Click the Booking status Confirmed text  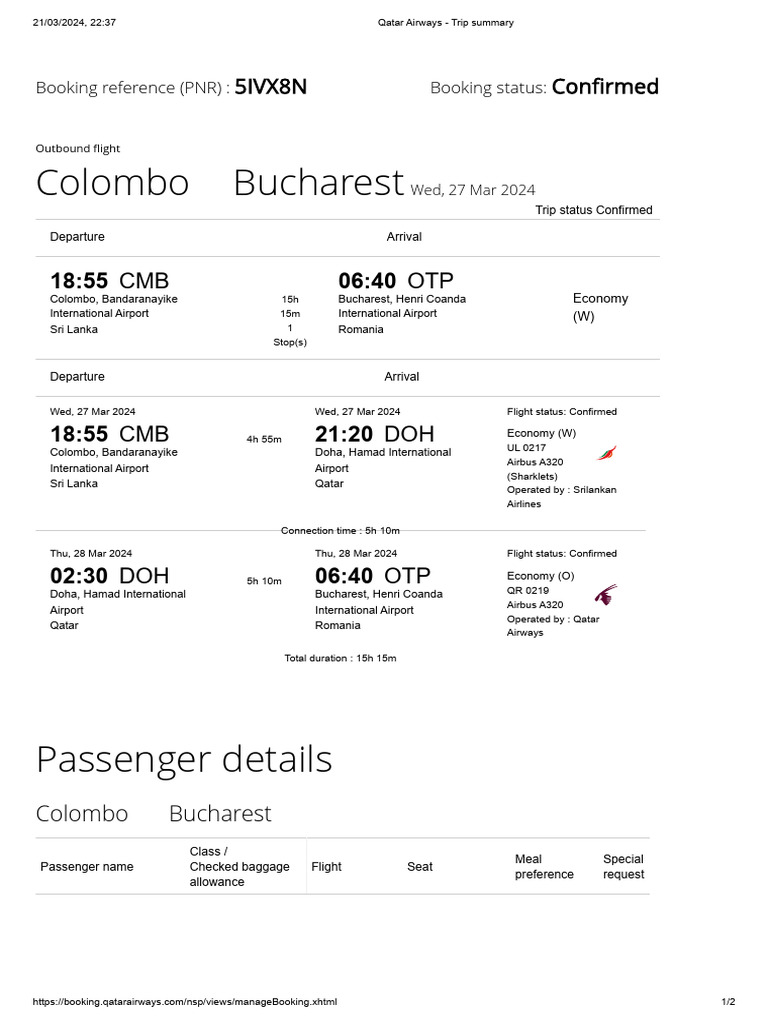(x=604, y=87)
